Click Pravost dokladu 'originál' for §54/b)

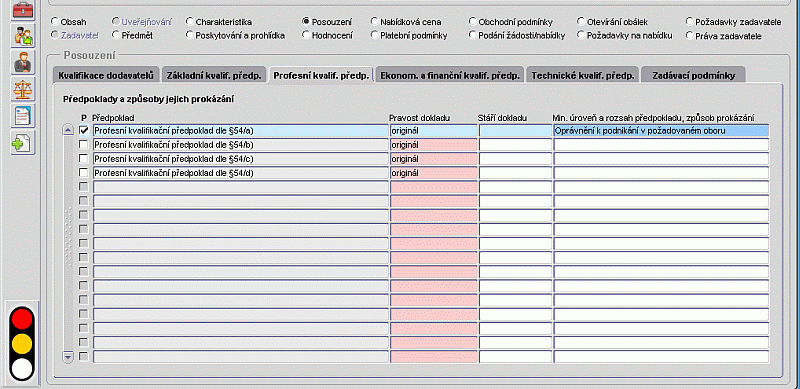(x=434, y=144)
